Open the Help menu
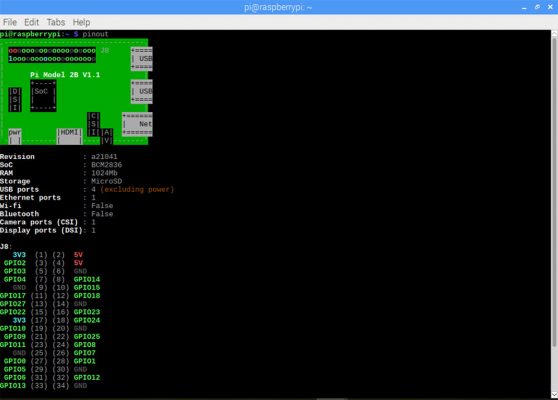 click(x=81, y=22)
